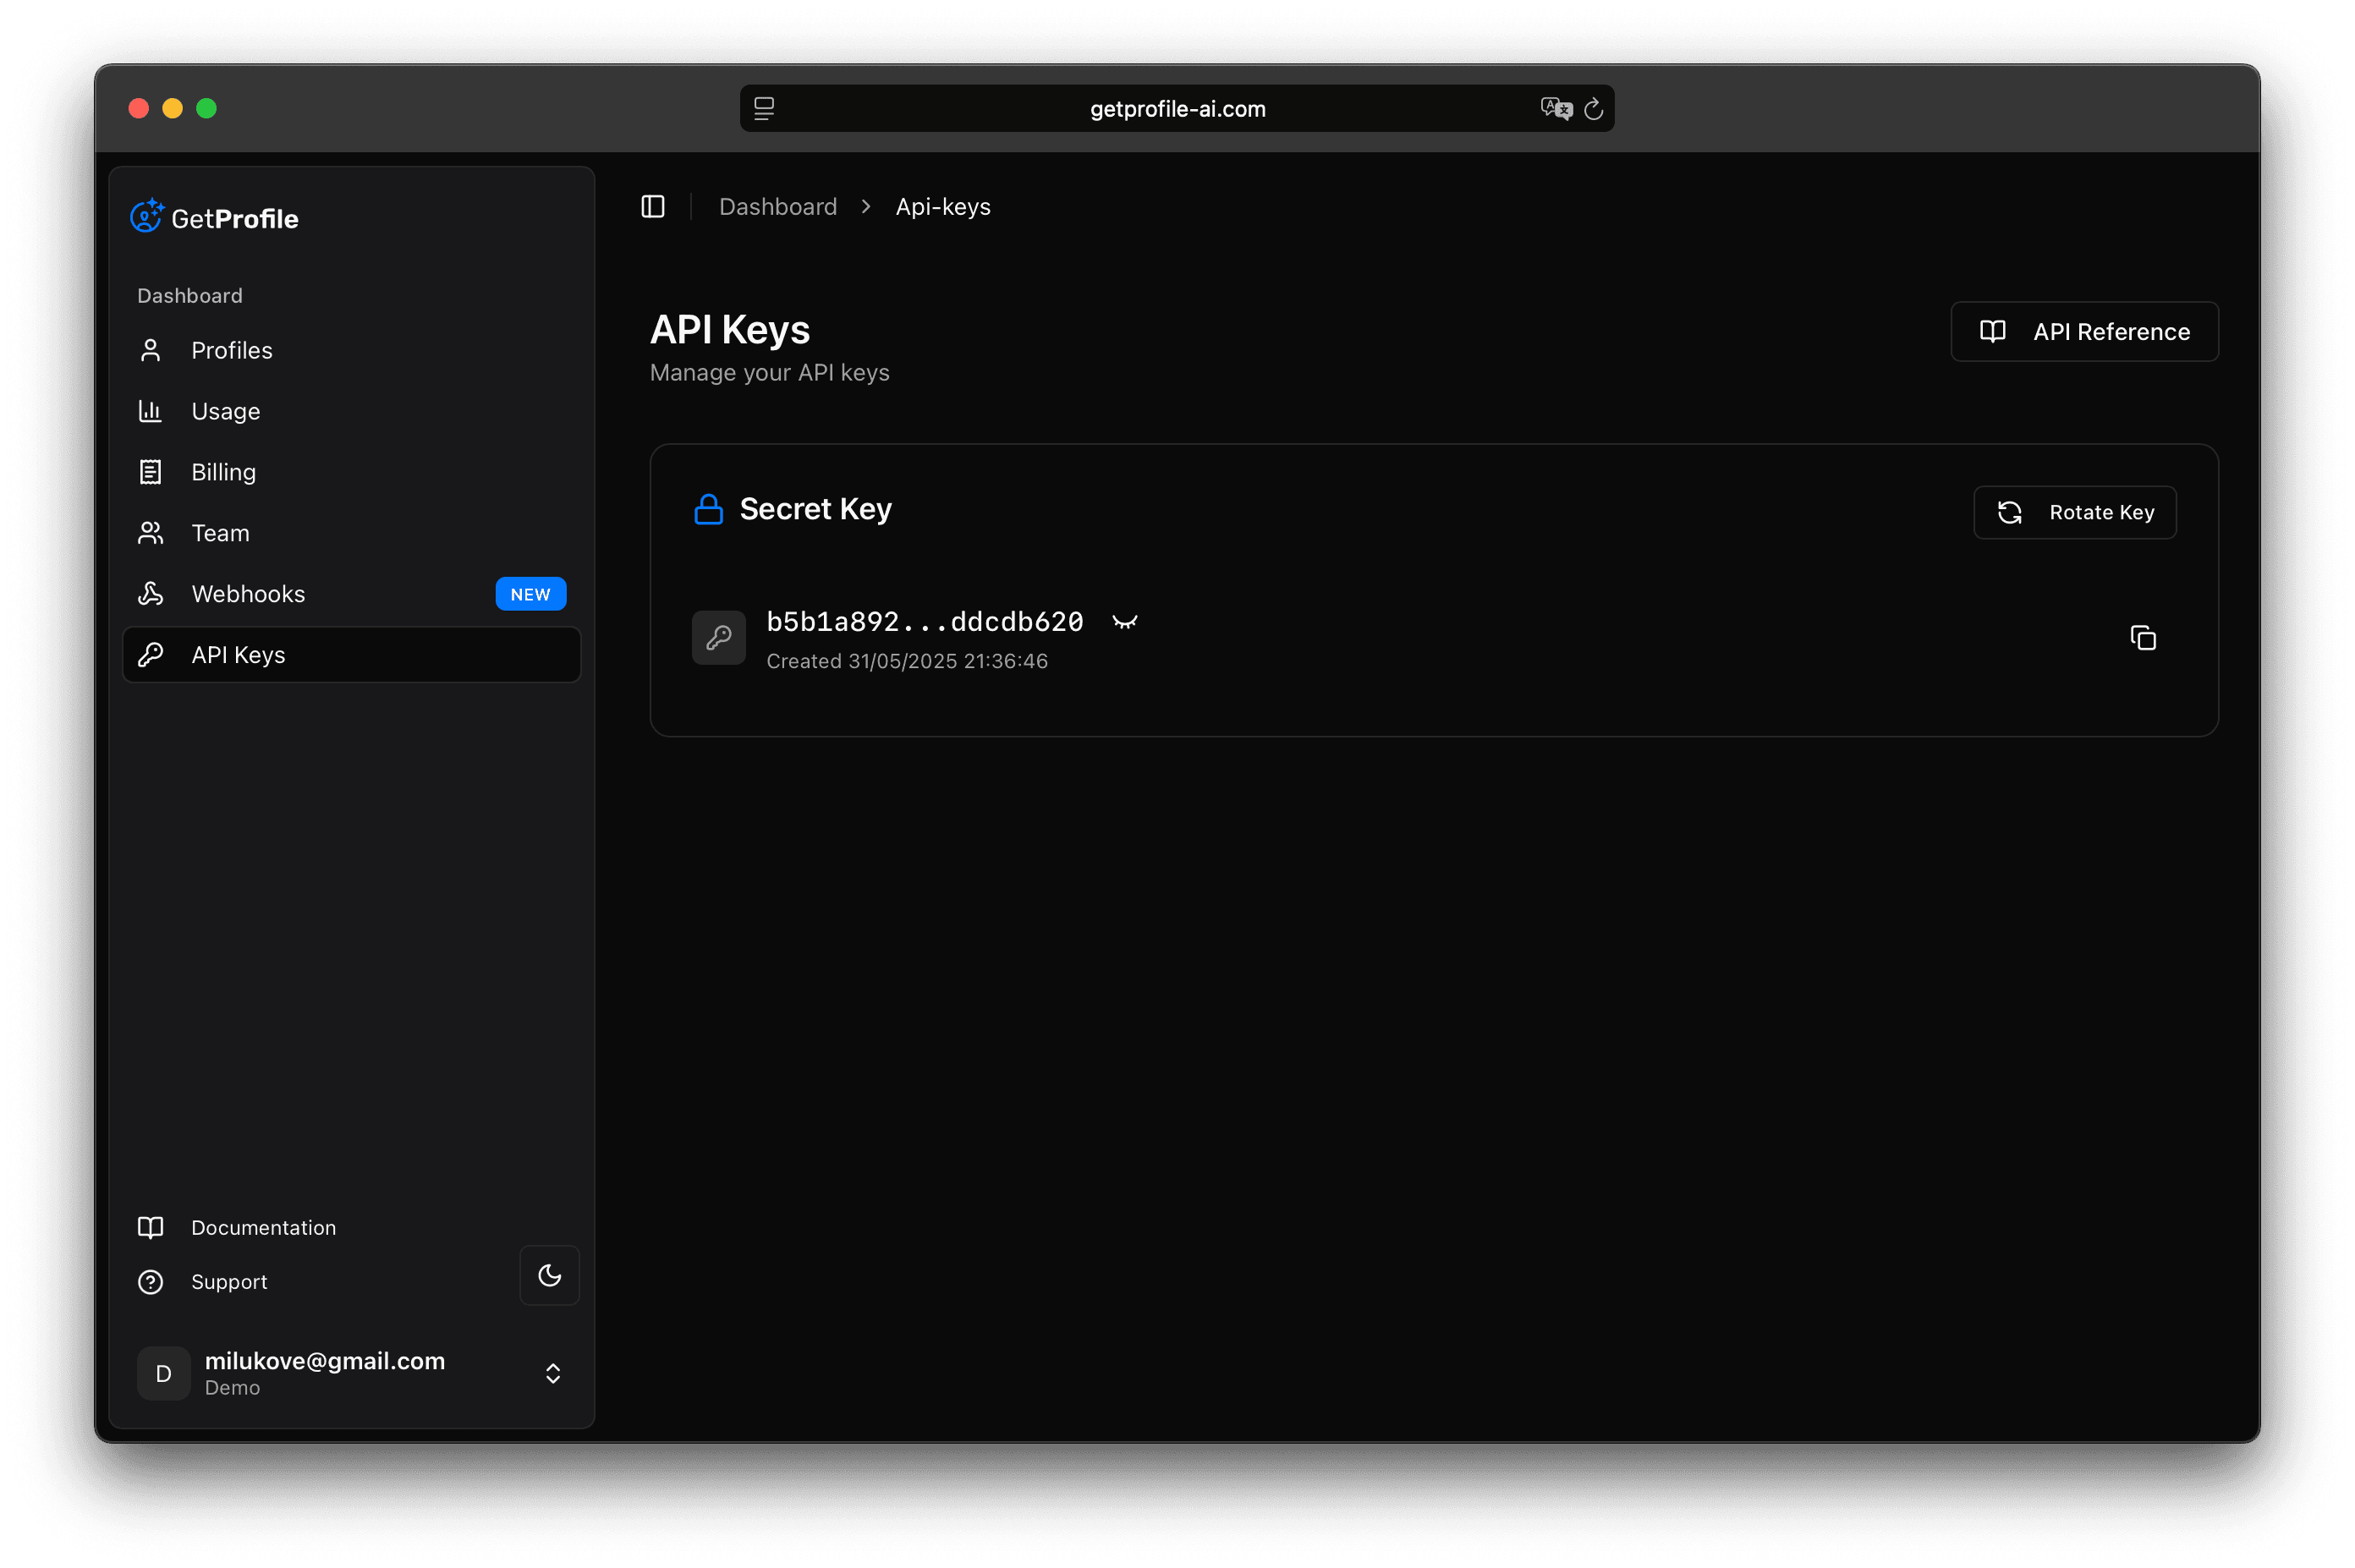The image size is (2355, 1568).
Task: Open the browser page settings dropdown
Action: 763,108
